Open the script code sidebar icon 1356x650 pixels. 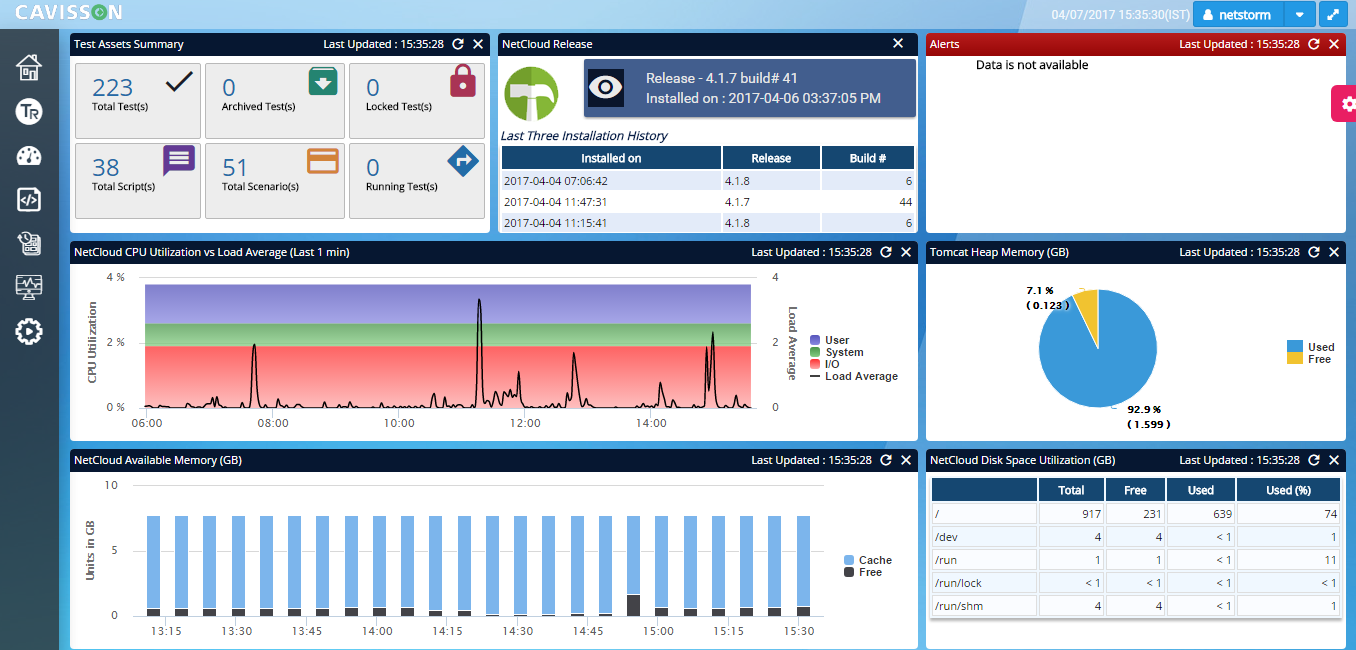coord(29,200)
